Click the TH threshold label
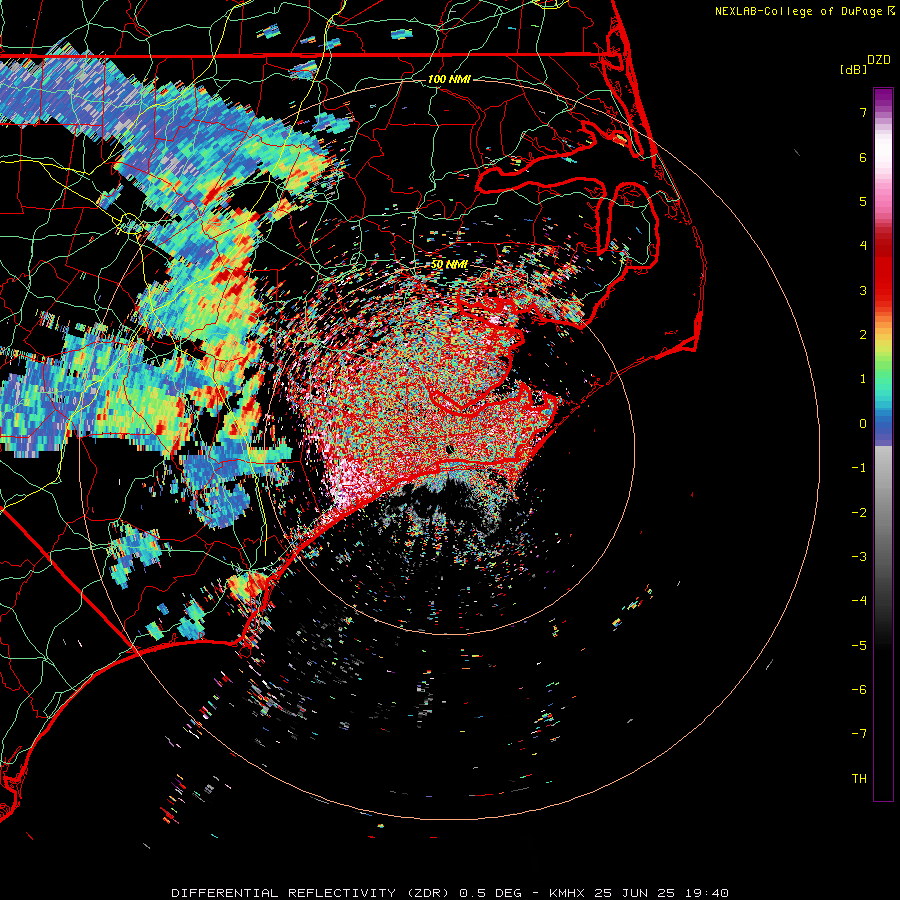Viewport: 900px width, 900px height. tap(859, 779)
